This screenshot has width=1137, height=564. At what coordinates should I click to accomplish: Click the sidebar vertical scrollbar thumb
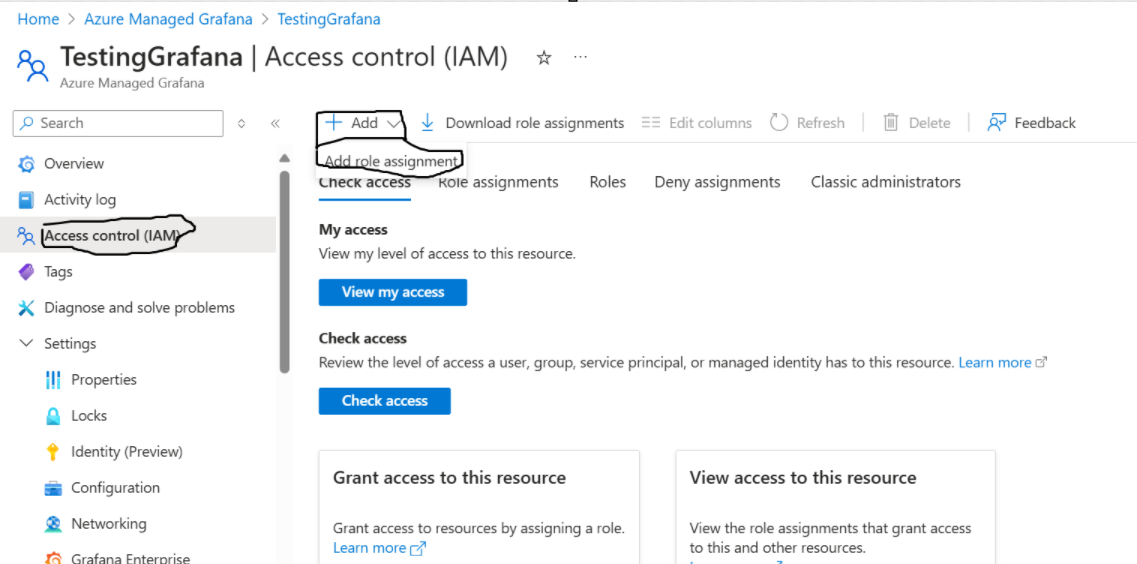(x=284, y=272)
